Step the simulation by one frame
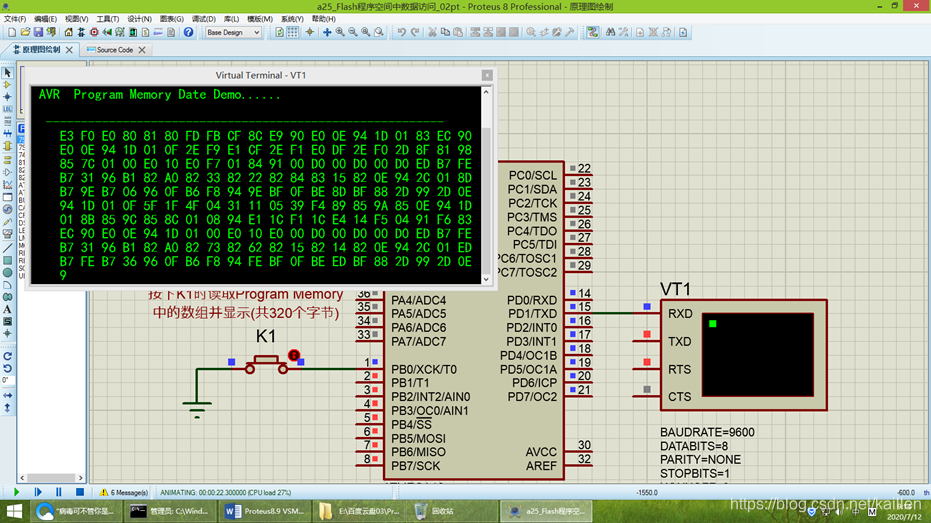The image size is (931, 523). [37, 492]
